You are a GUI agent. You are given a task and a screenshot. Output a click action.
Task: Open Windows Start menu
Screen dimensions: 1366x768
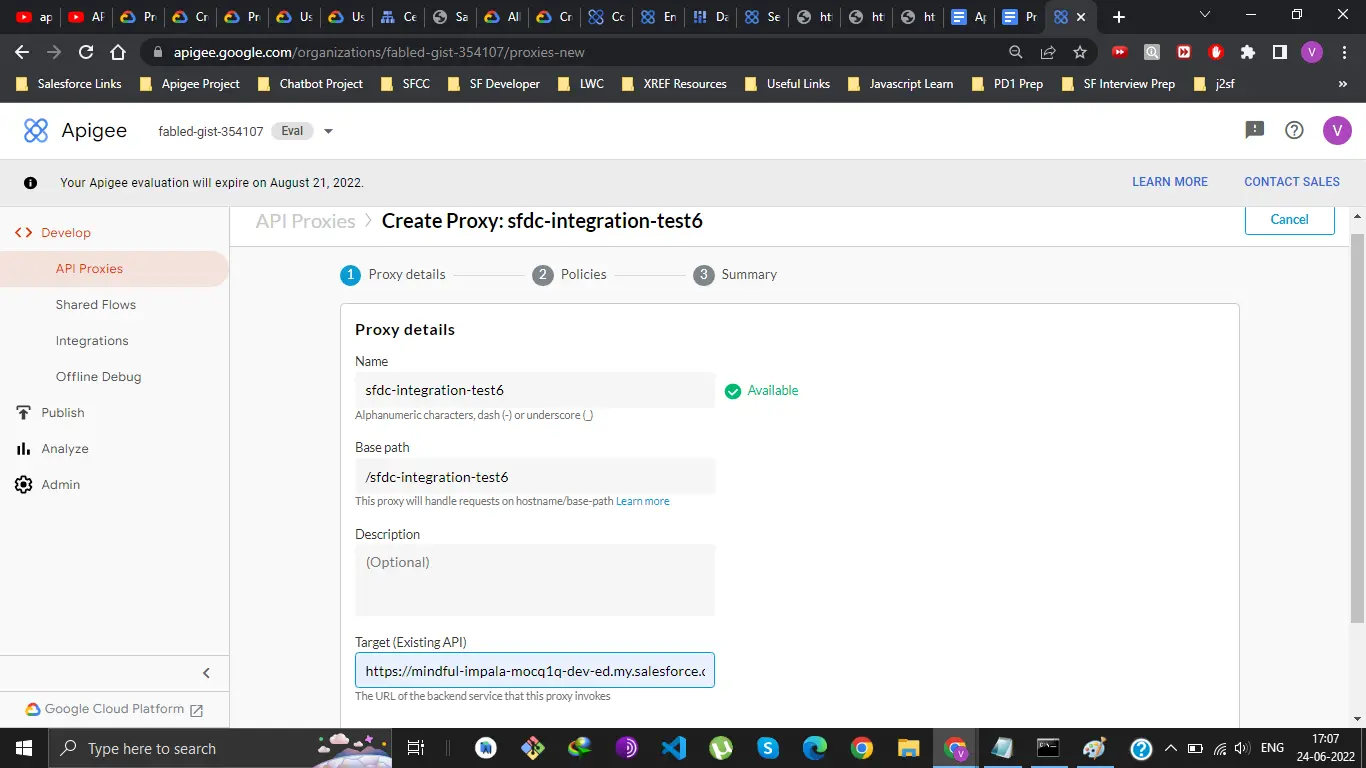click(23, 748)
